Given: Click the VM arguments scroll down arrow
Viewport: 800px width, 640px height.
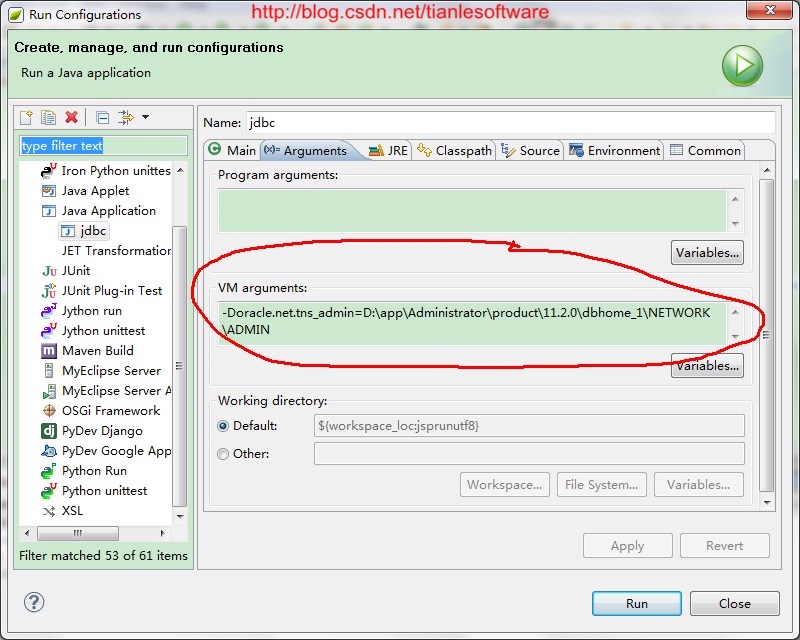Looking at the screenshot, I should (x=735, y=337).
